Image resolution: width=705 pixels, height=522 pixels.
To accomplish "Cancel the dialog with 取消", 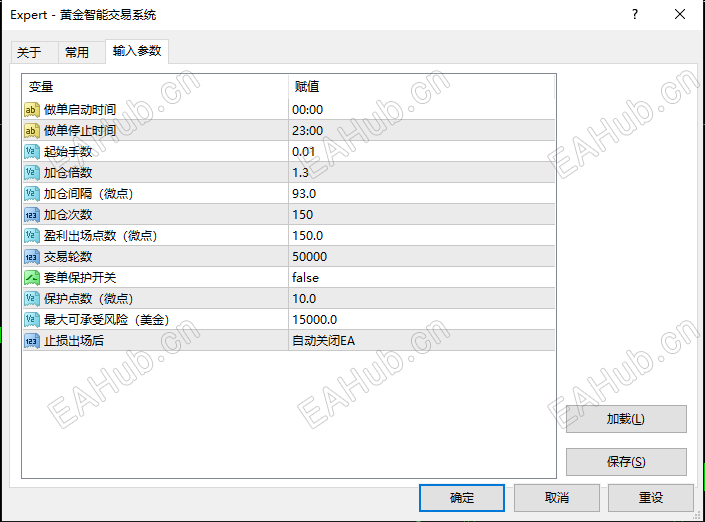I will [x=557, y=498].
